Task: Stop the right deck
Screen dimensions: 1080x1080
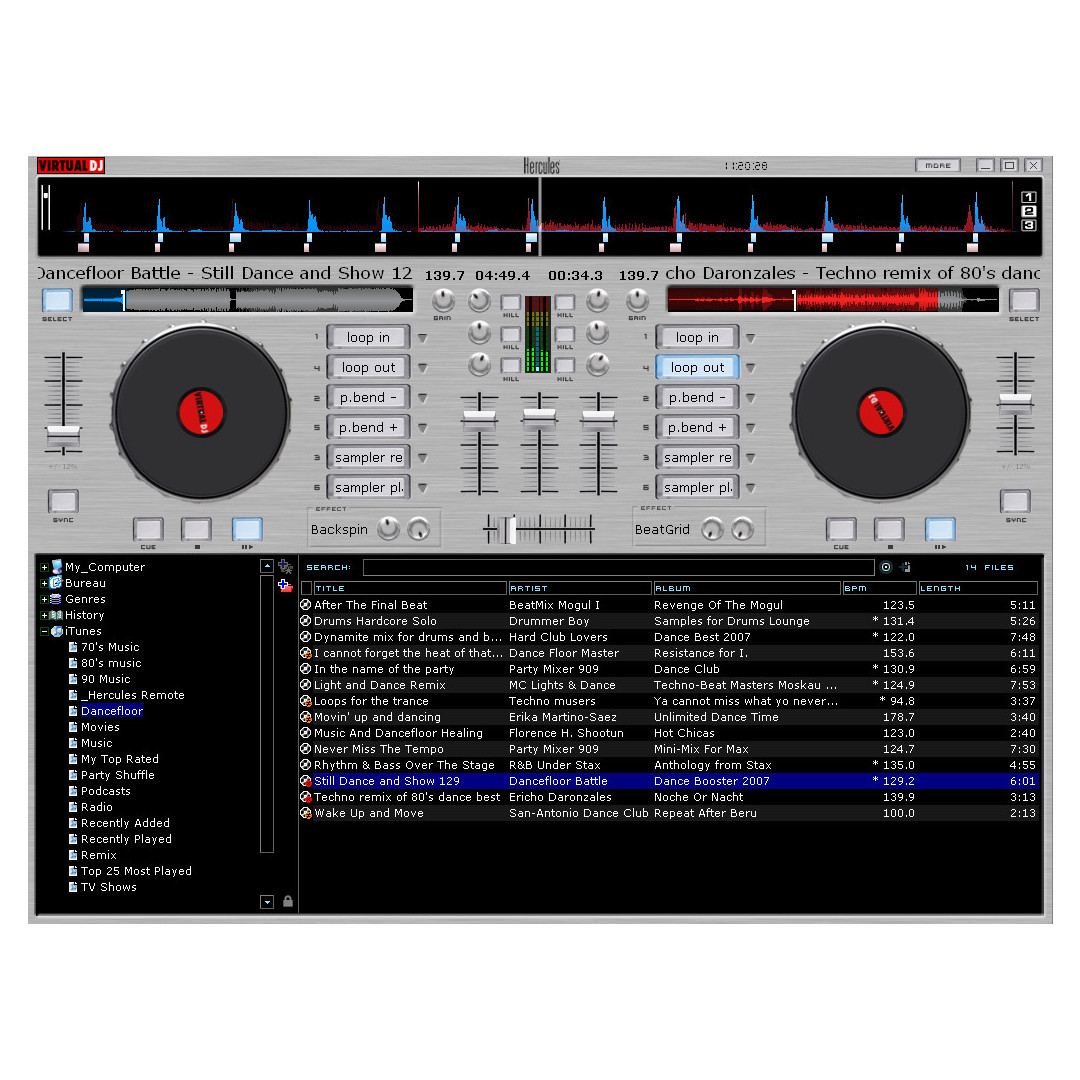Action: pyautogui.click(x=889, y=529)
